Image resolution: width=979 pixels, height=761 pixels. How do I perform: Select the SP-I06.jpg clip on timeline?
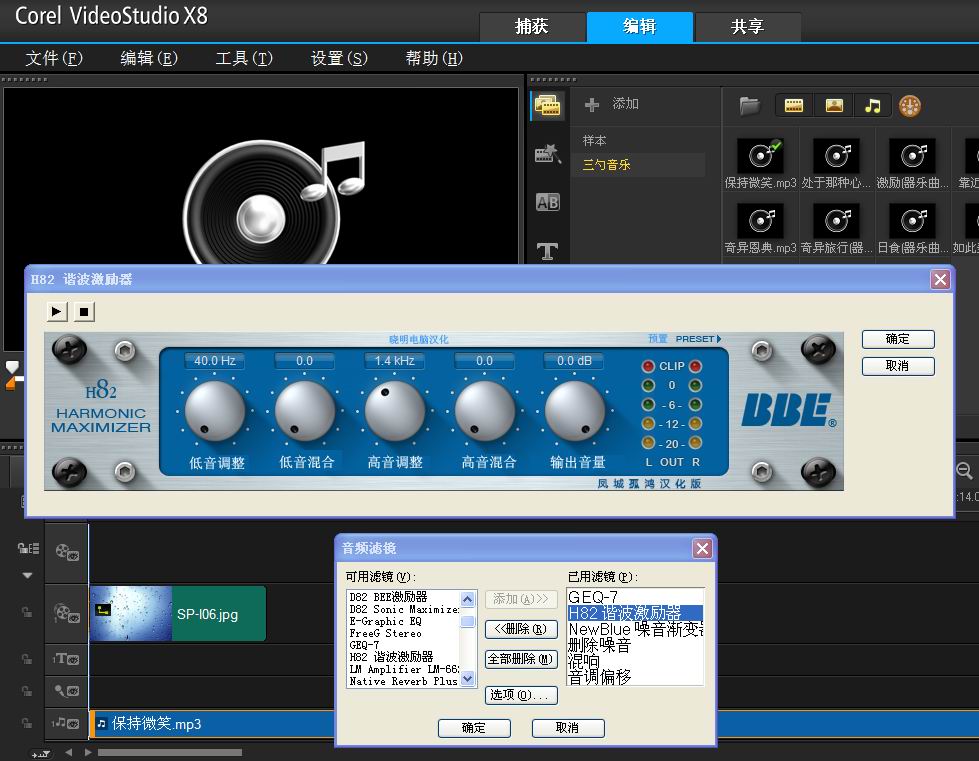coord(178,614)
